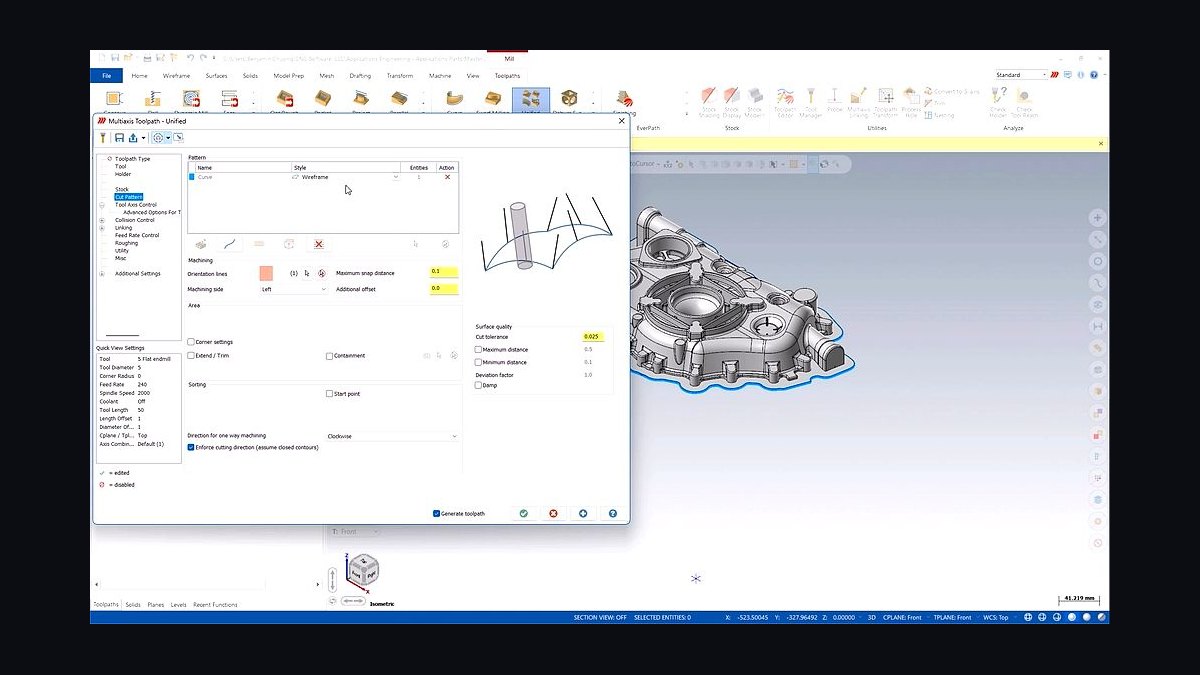
Task: Click the orientation lines color swatch
Action: tap(266, 273)
